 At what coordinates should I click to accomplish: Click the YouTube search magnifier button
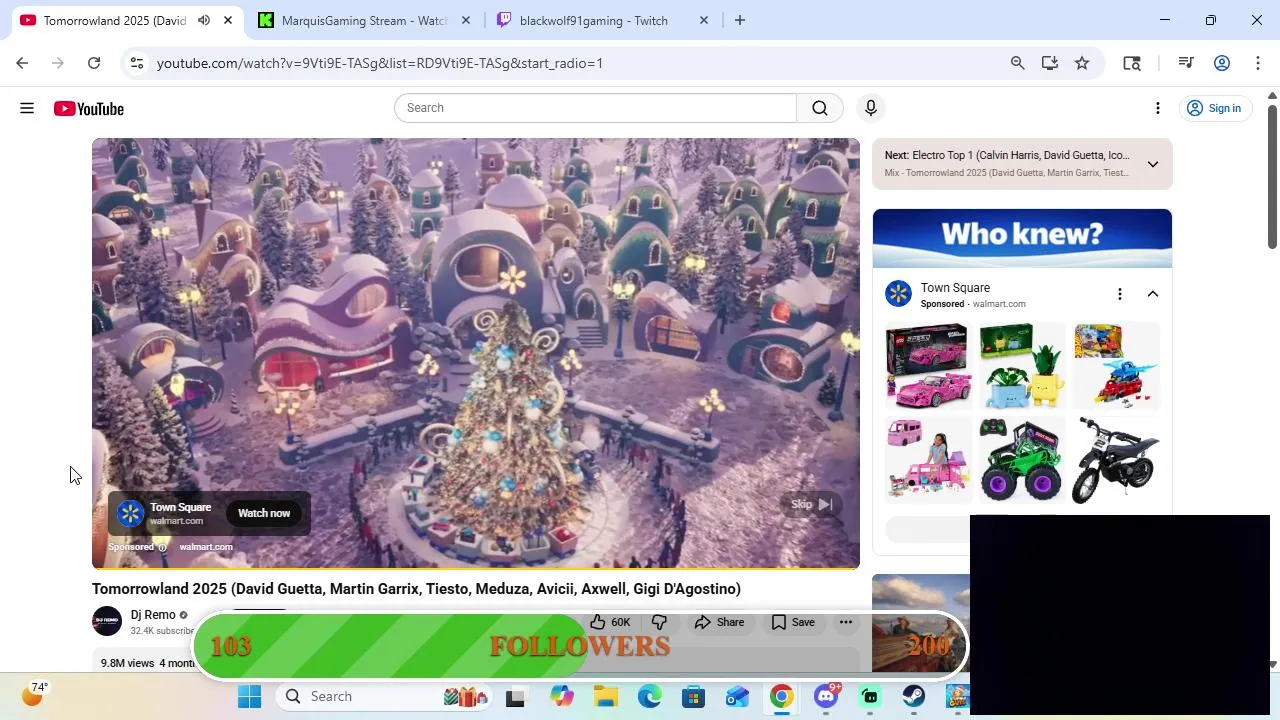(x=820, y=108)
